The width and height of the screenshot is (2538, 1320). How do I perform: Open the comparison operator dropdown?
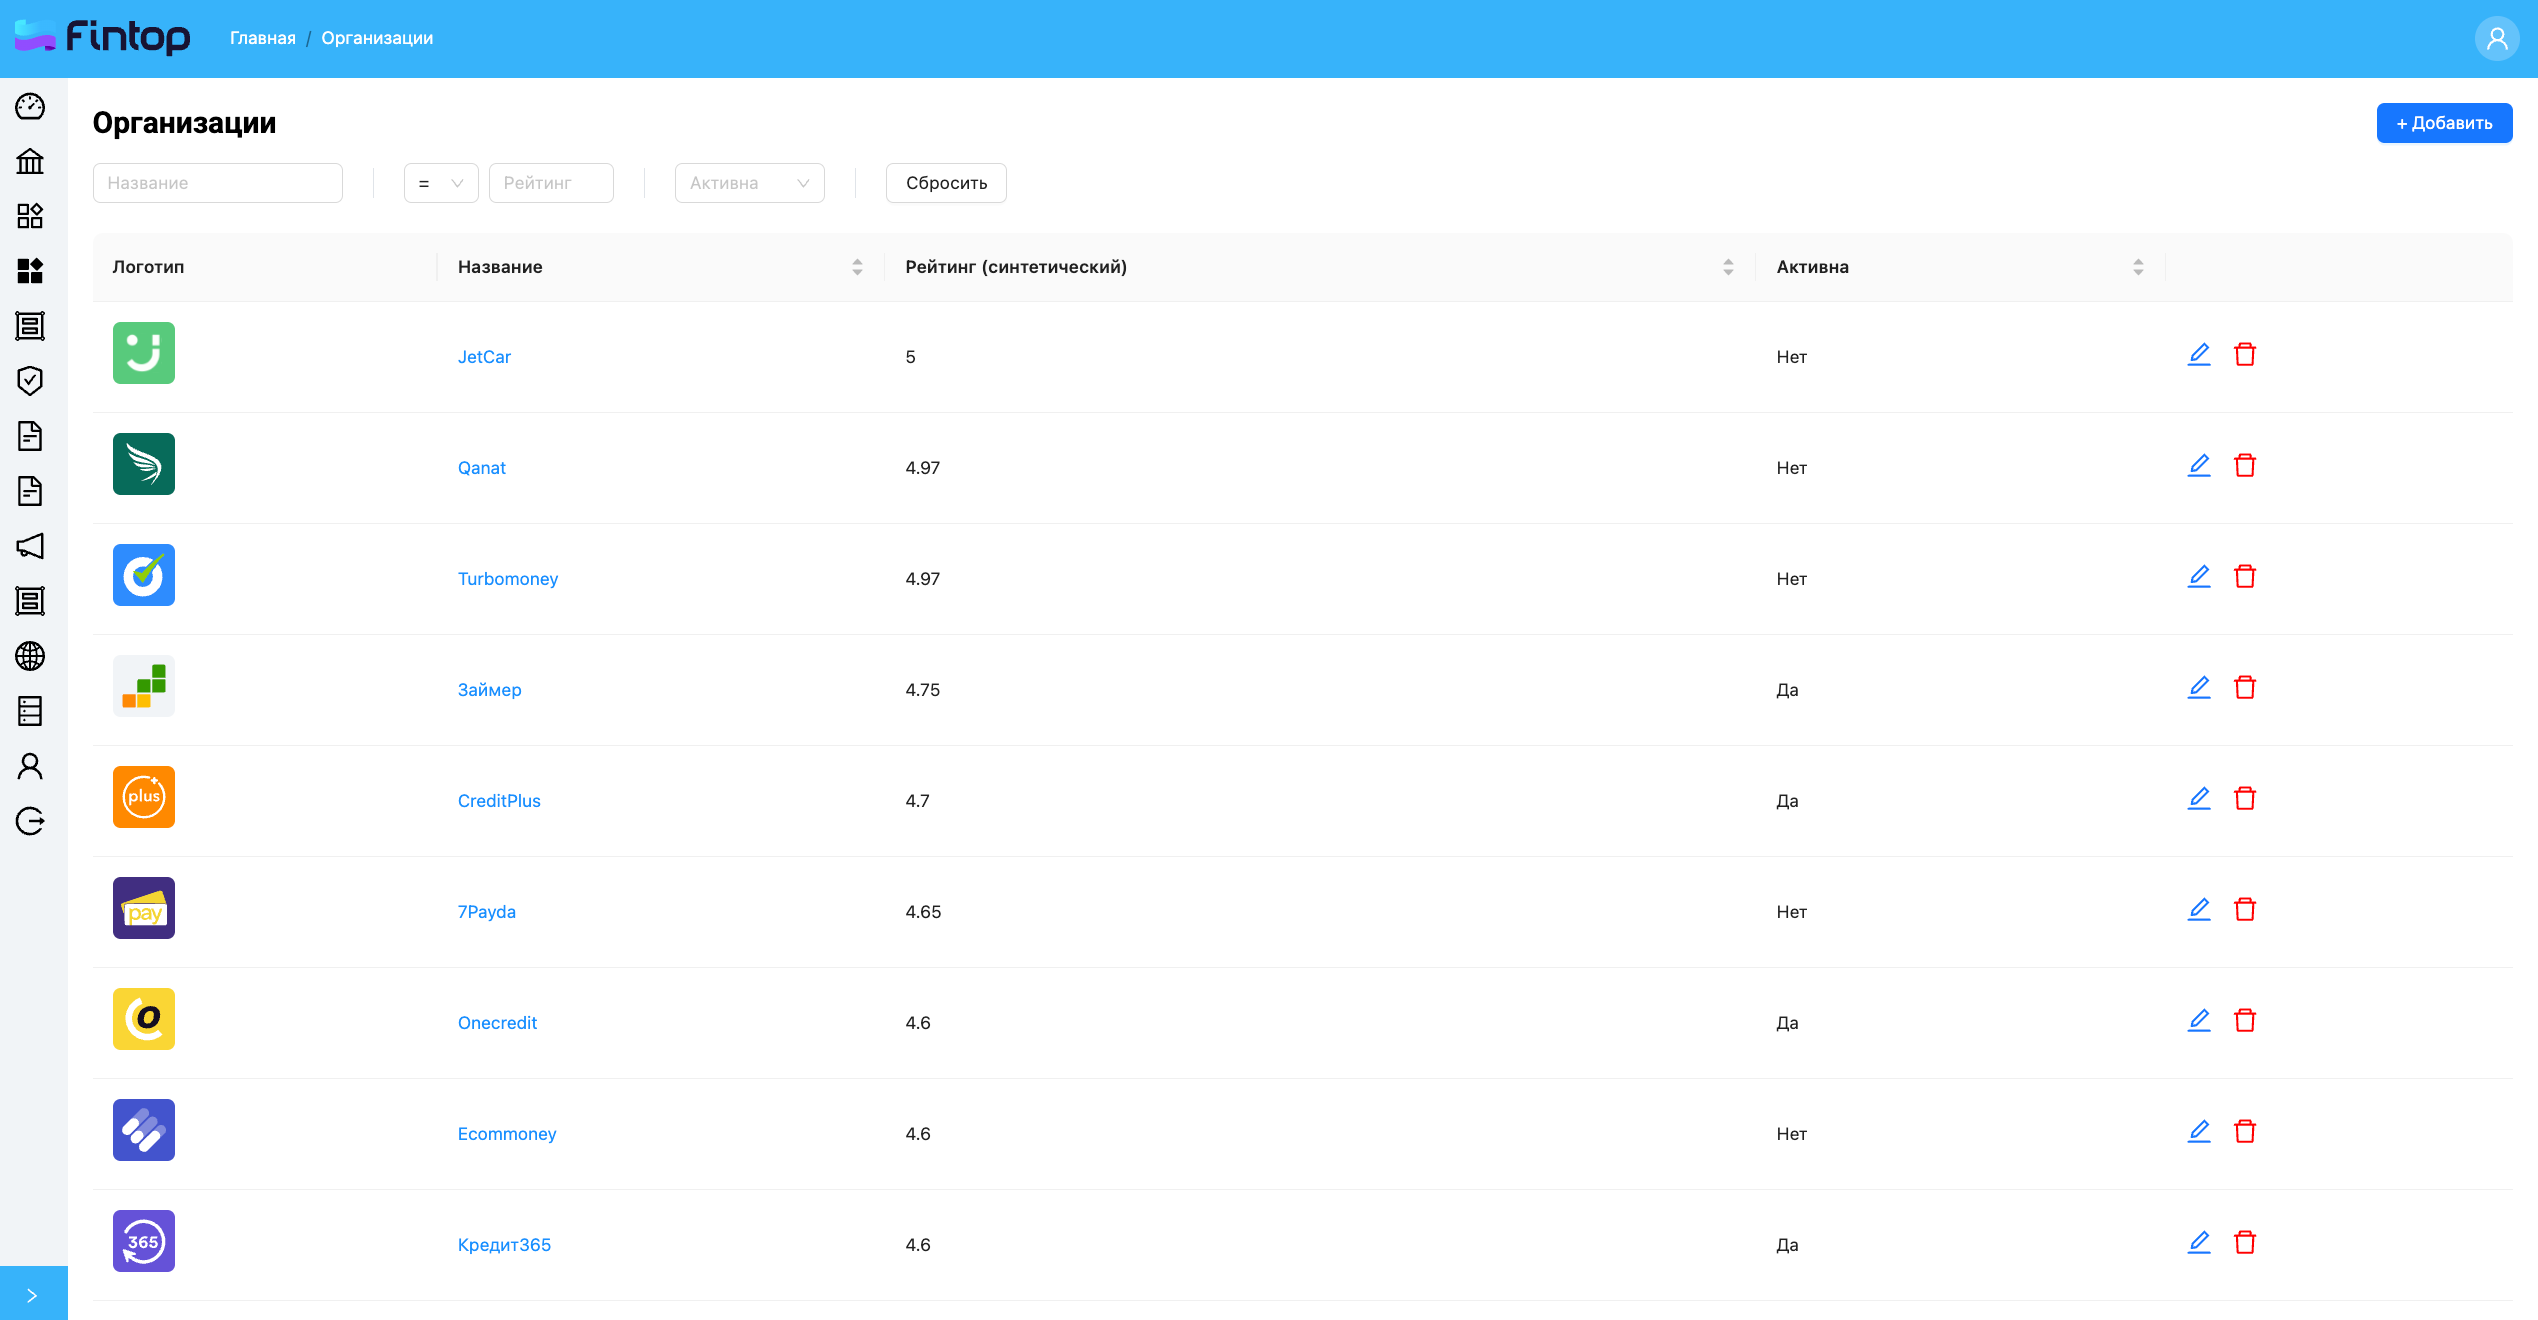(441, 183)
